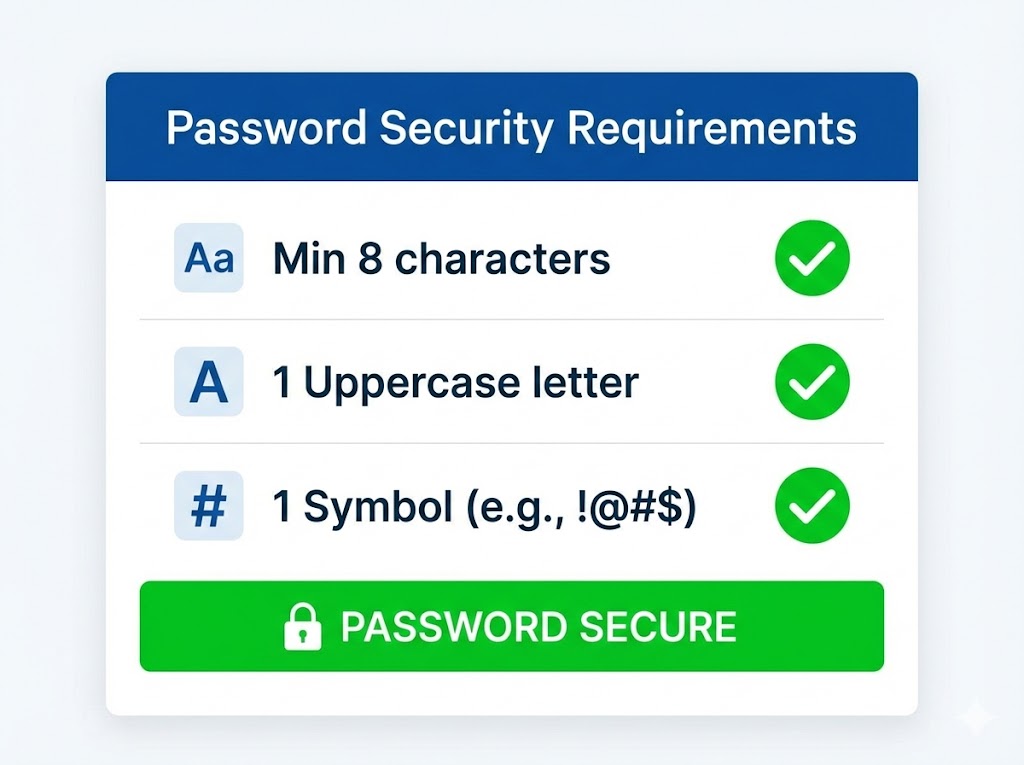Select the uppercase letter A icon
This screenshot has width=1024, height=765.
click(x=208, y=381)
